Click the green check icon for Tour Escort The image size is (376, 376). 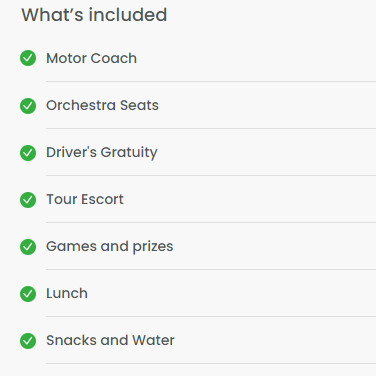(x=28, y=200)
